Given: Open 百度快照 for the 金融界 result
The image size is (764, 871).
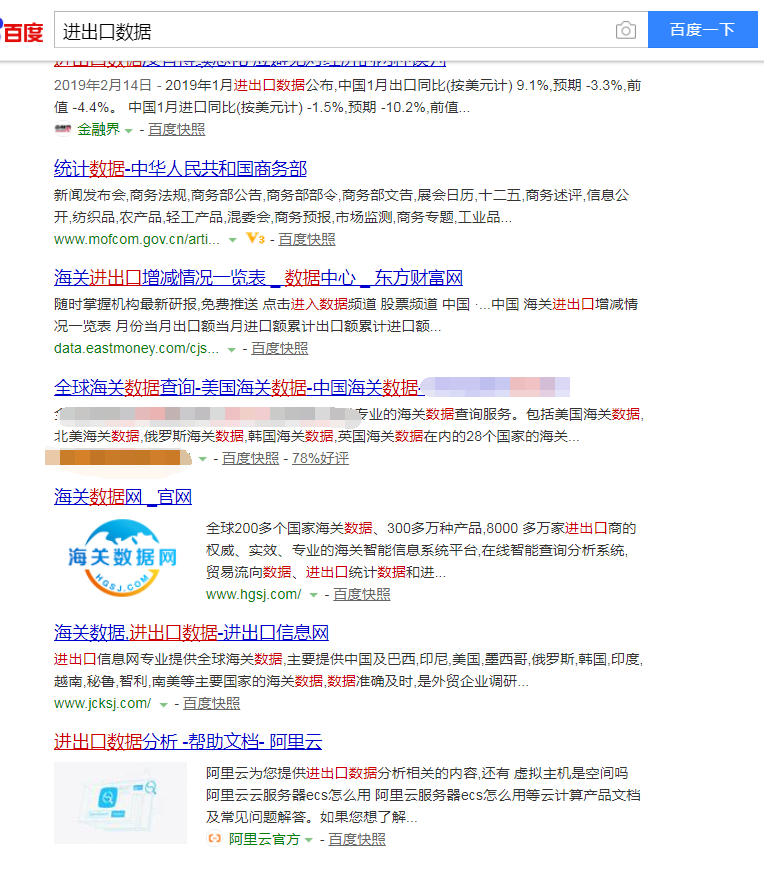Looking at the screenshot, I should (177, 129).
